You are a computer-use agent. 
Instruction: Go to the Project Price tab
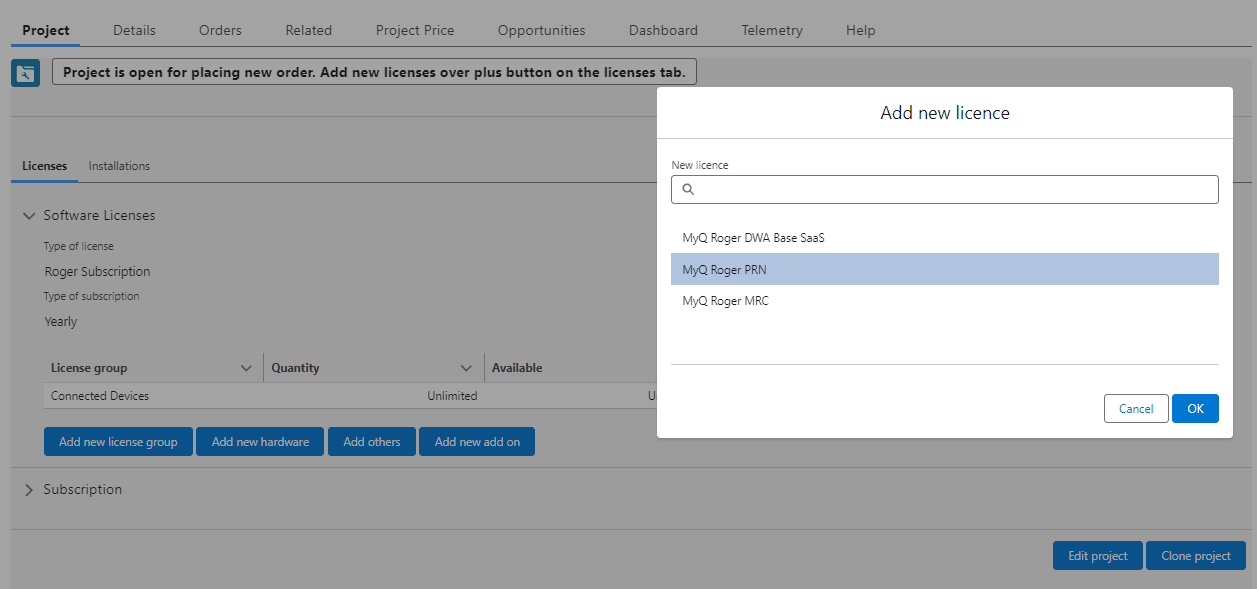pyautogui.click(x=415, y=30)
